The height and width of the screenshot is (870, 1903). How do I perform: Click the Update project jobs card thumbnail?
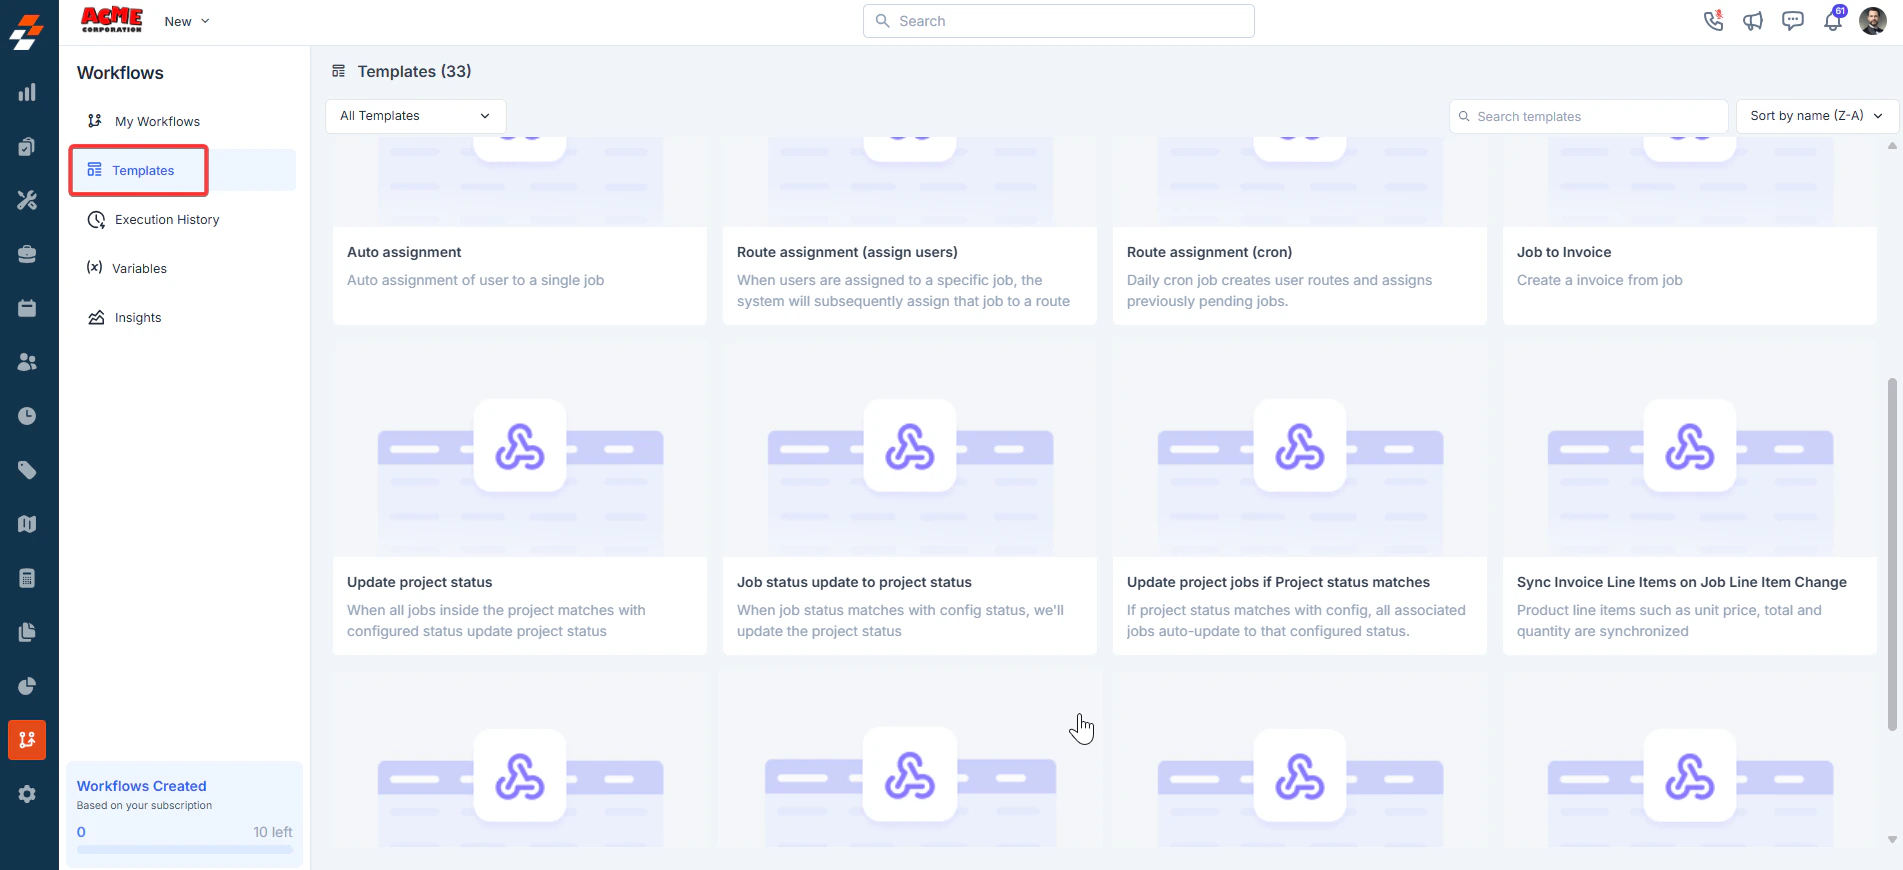coord(1300,450)
